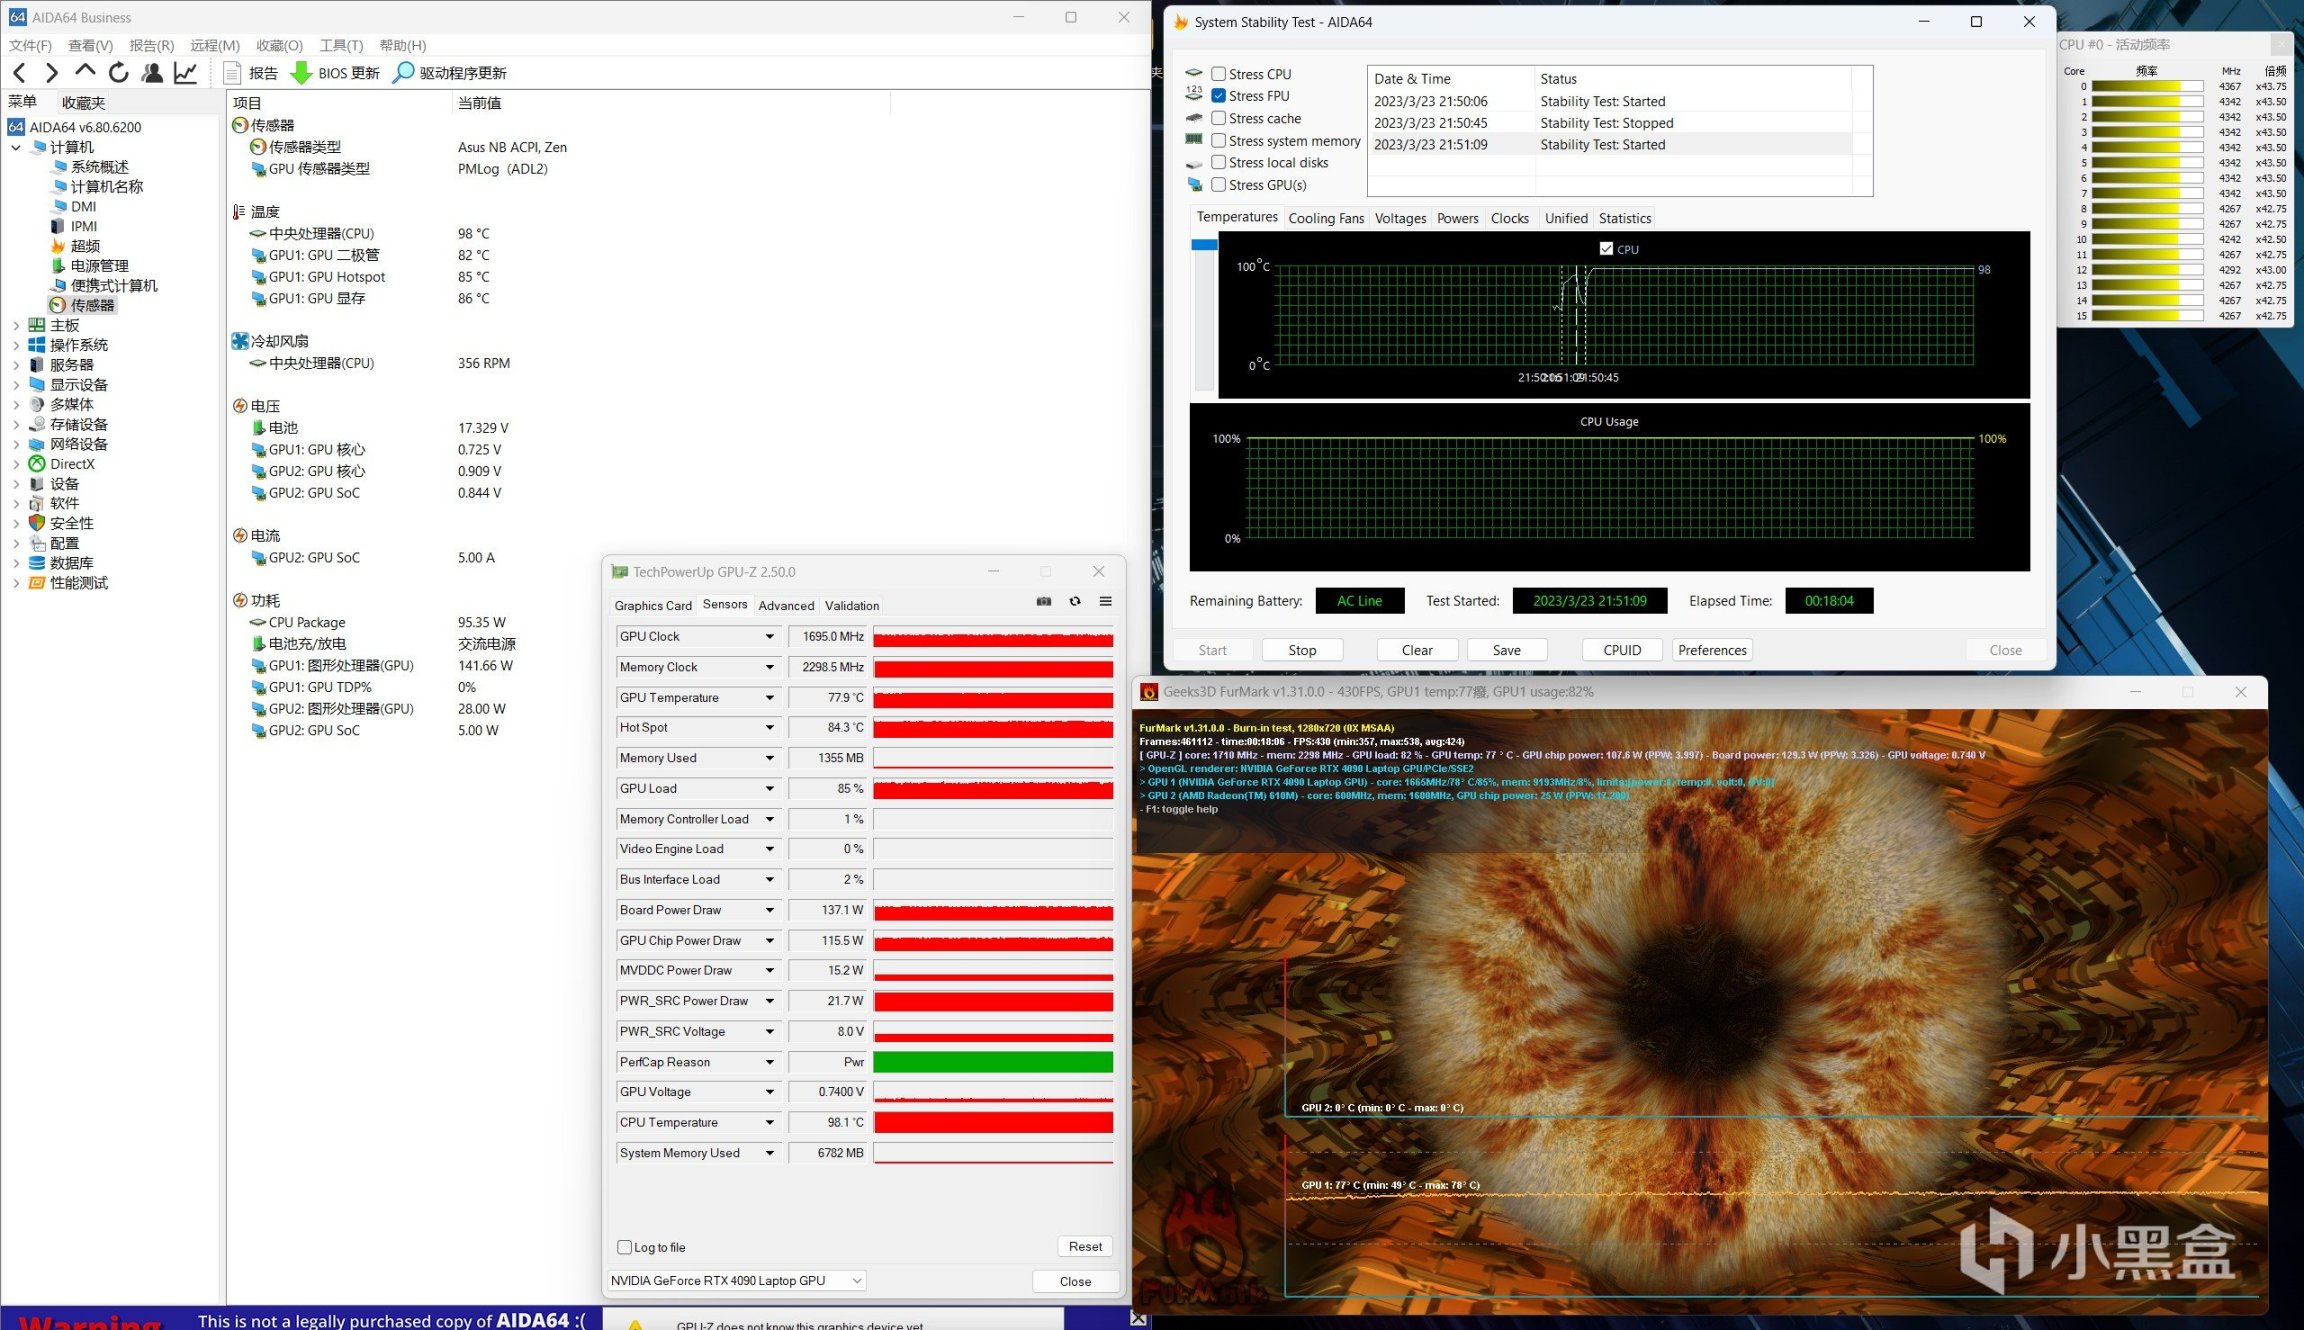Click the user favorites toolbar icon
This screenshot has width=2304, height=1330.
tap(152, 72)
